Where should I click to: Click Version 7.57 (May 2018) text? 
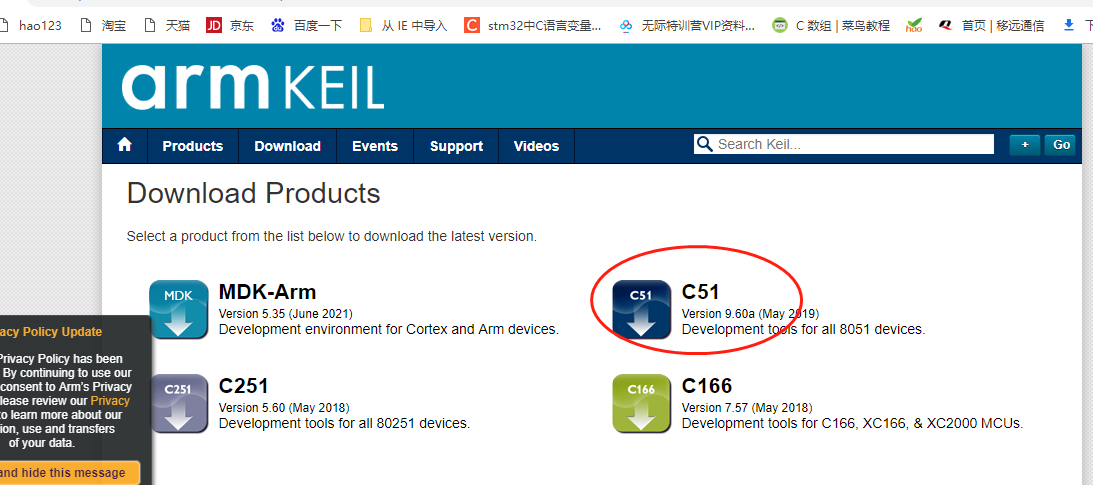pyautogui.click(x=747, y=407)
